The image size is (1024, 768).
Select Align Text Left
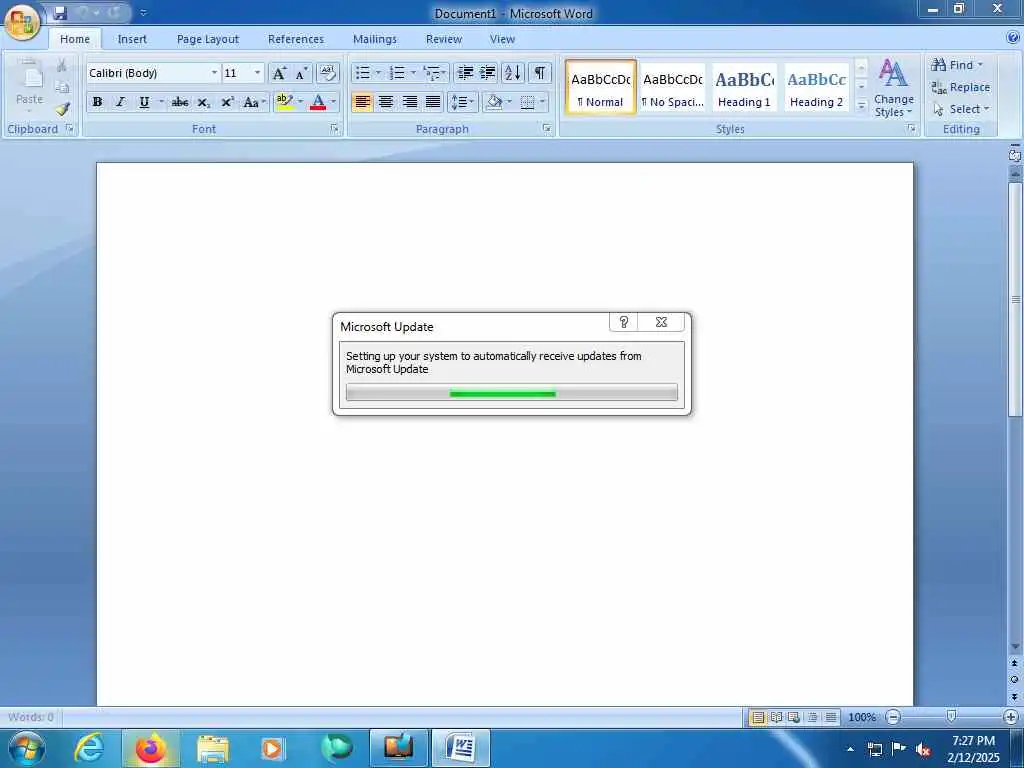362,102
